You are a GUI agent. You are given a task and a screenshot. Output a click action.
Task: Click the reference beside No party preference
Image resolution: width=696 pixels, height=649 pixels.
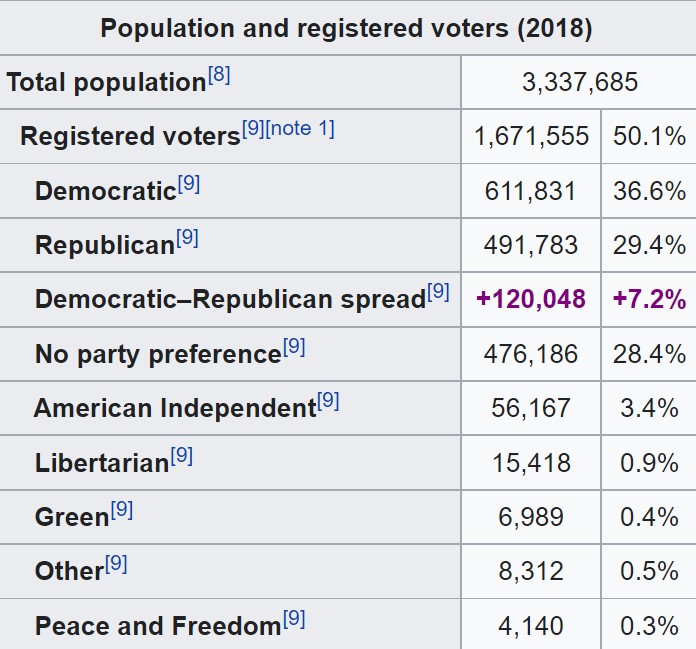click(294, 347)
